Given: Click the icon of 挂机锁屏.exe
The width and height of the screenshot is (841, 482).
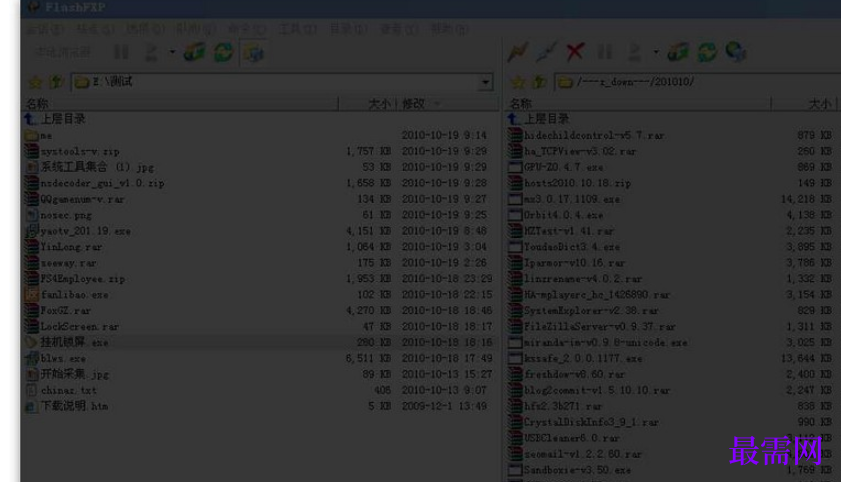Looking at the screenshot, I should [x=31, y=342].
